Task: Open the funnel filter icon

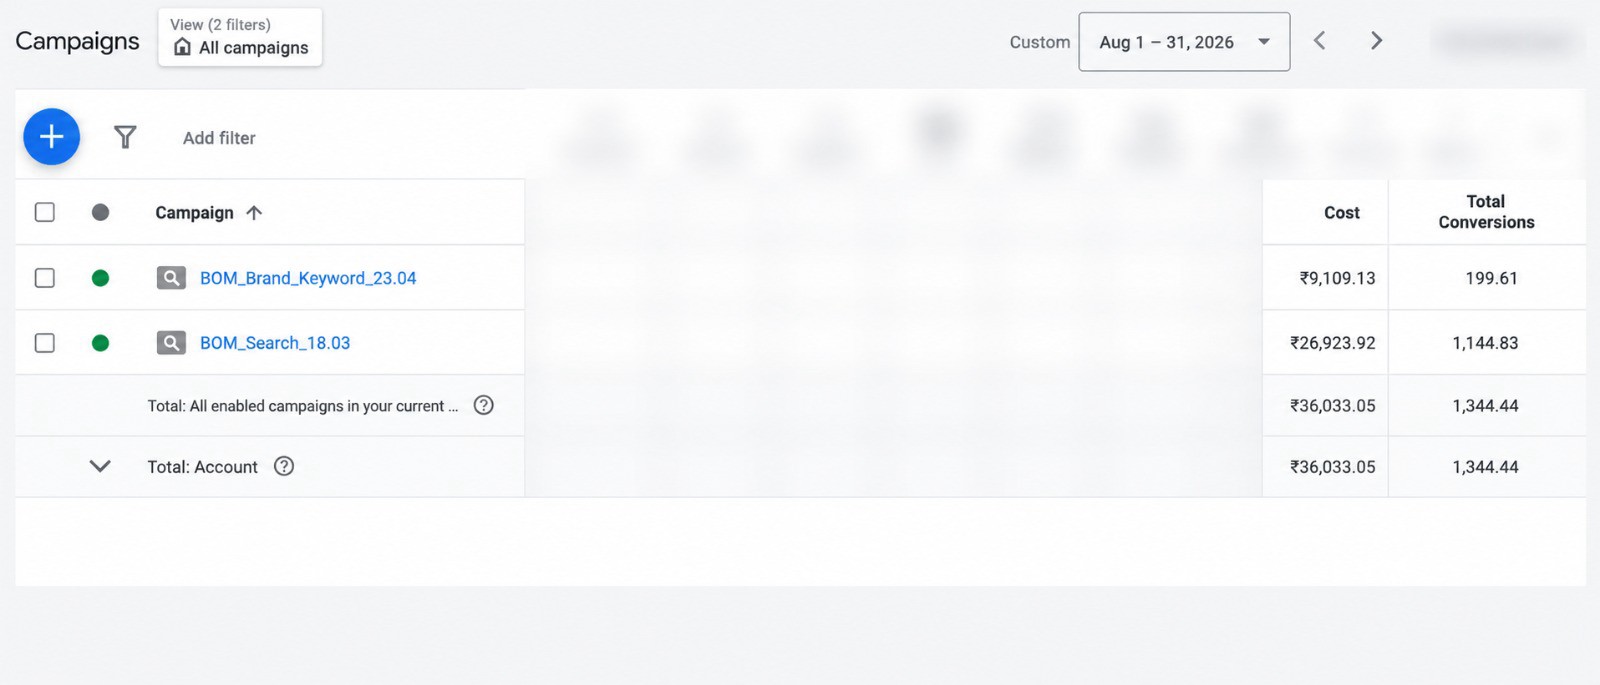Action: click(125, 137)
